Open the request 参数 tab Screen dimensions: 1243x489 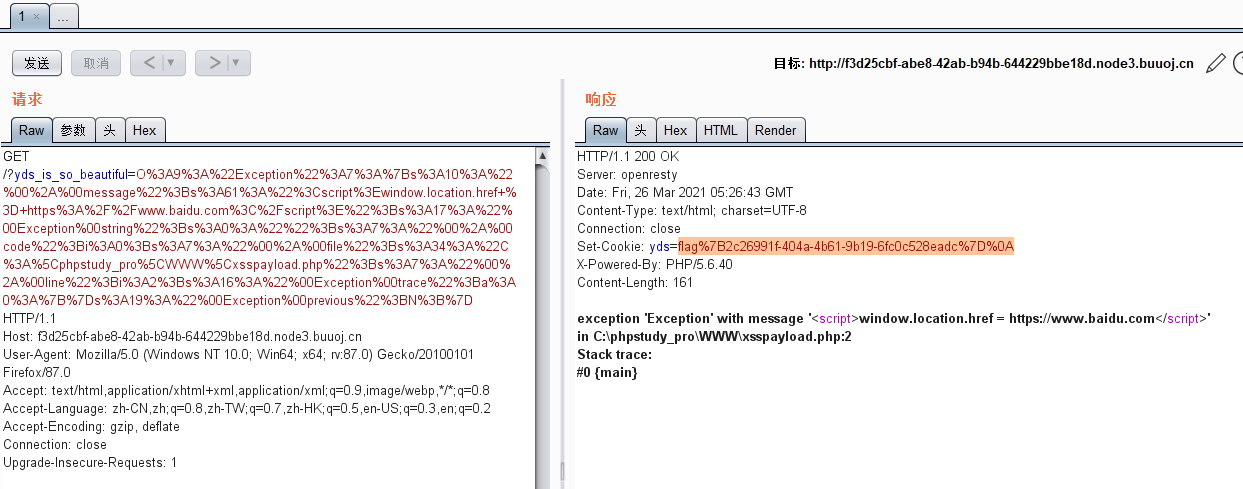(x=73, y=130)
